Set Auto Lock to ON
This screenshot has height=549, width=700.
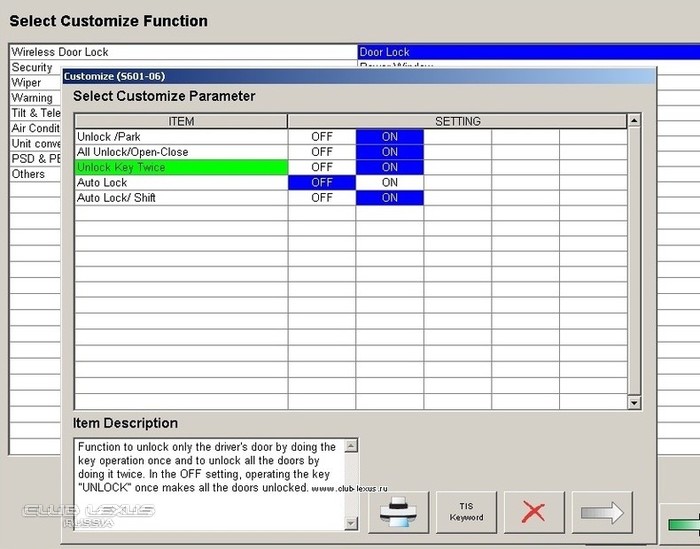coord(389,183)
